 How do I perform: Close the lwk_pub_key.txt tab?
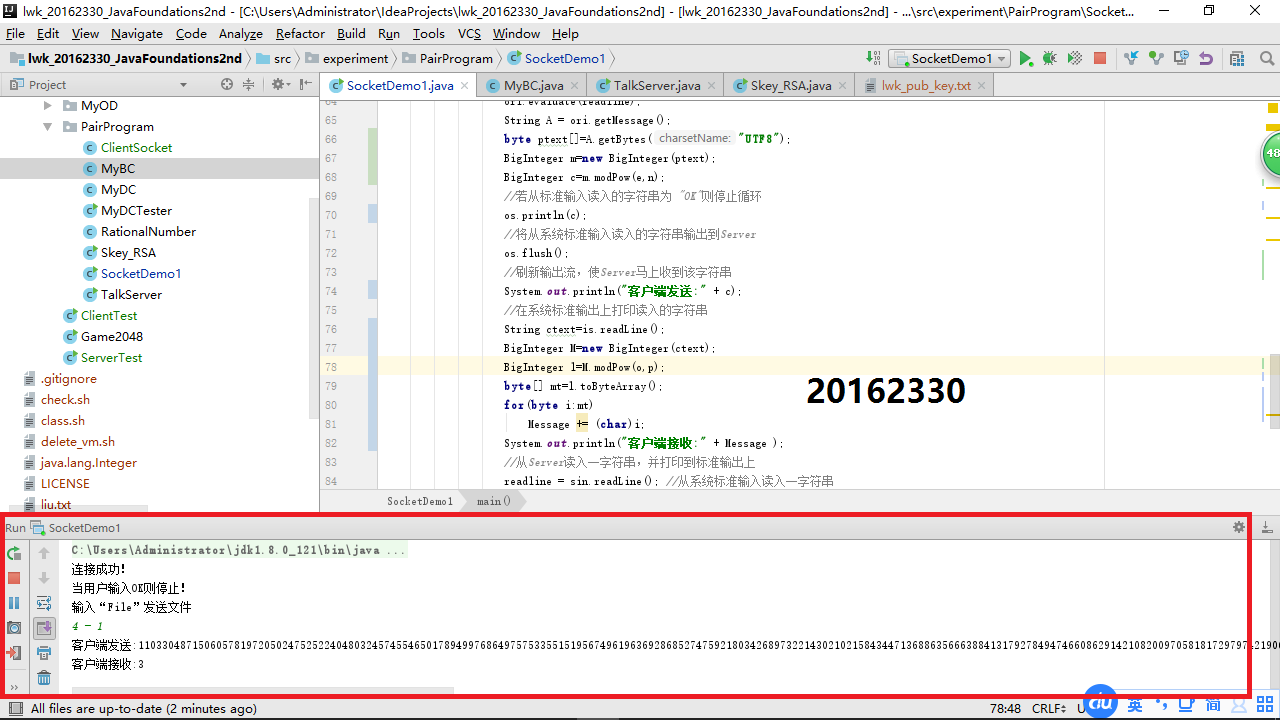981,86
